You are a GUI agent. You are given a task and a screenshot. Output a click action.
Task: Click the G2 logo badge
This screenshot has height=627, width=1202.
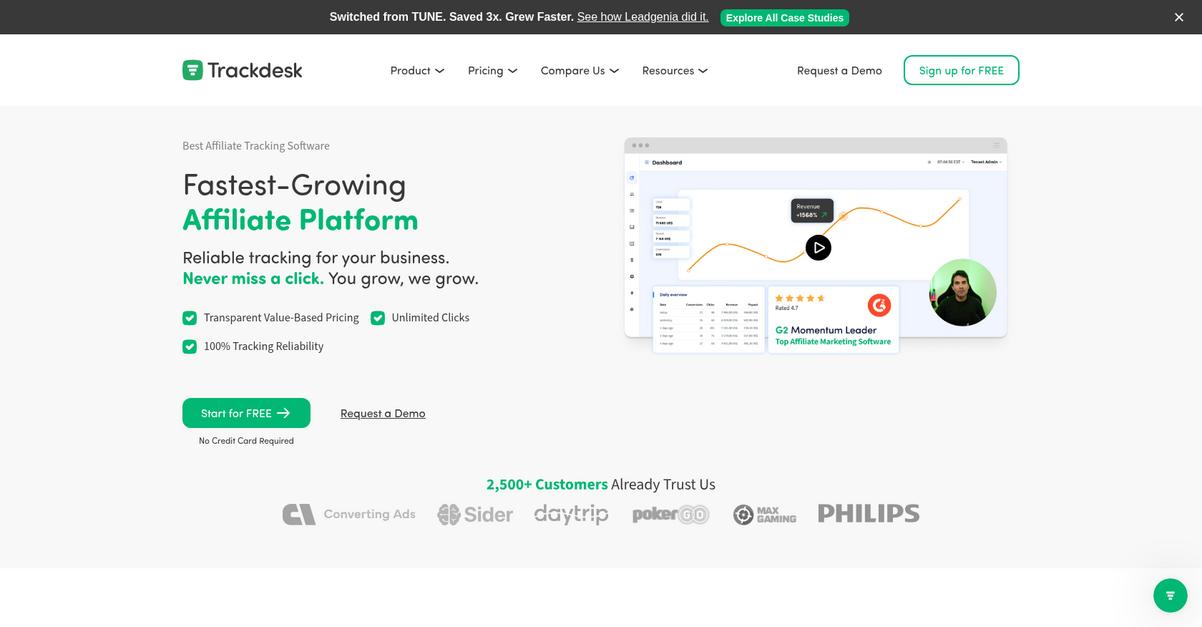(879, 305)
